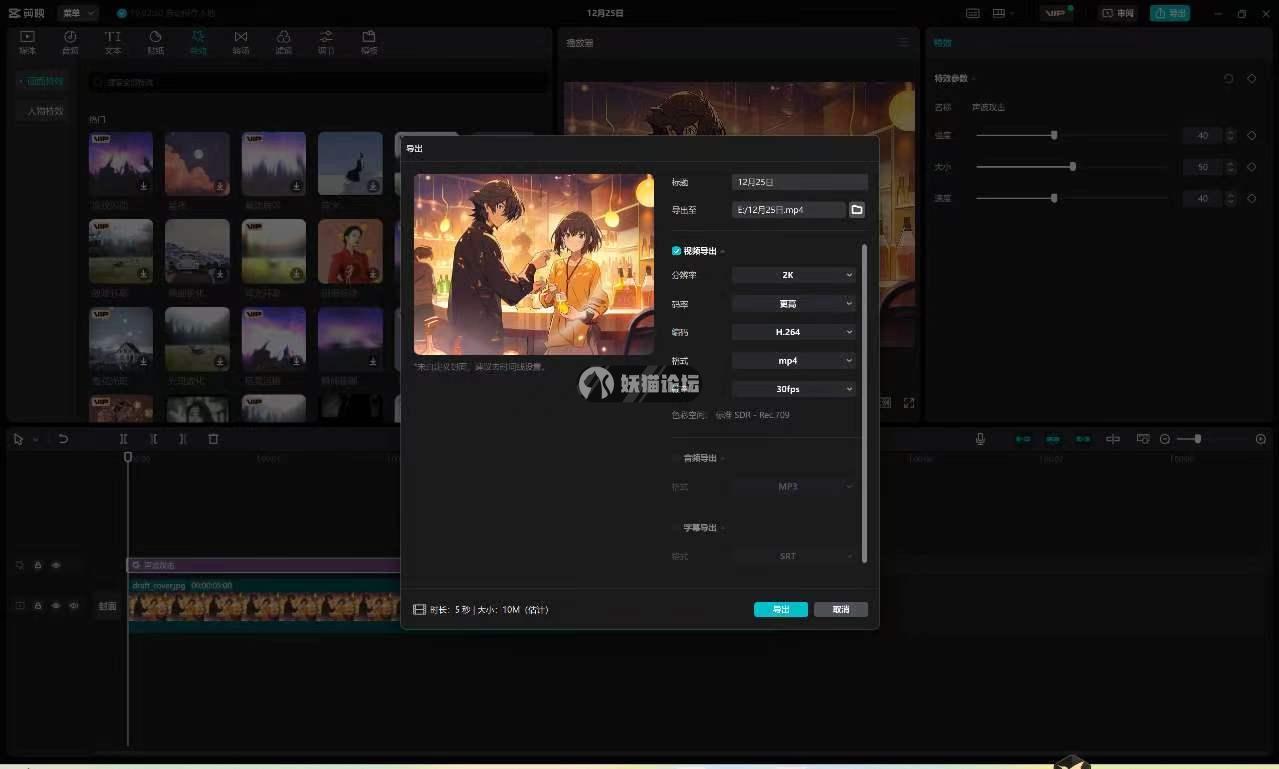1279x769 pixels.
Task: Click the keyboard shortcuts icon in top bar
Action: click(x=973, y=13)
